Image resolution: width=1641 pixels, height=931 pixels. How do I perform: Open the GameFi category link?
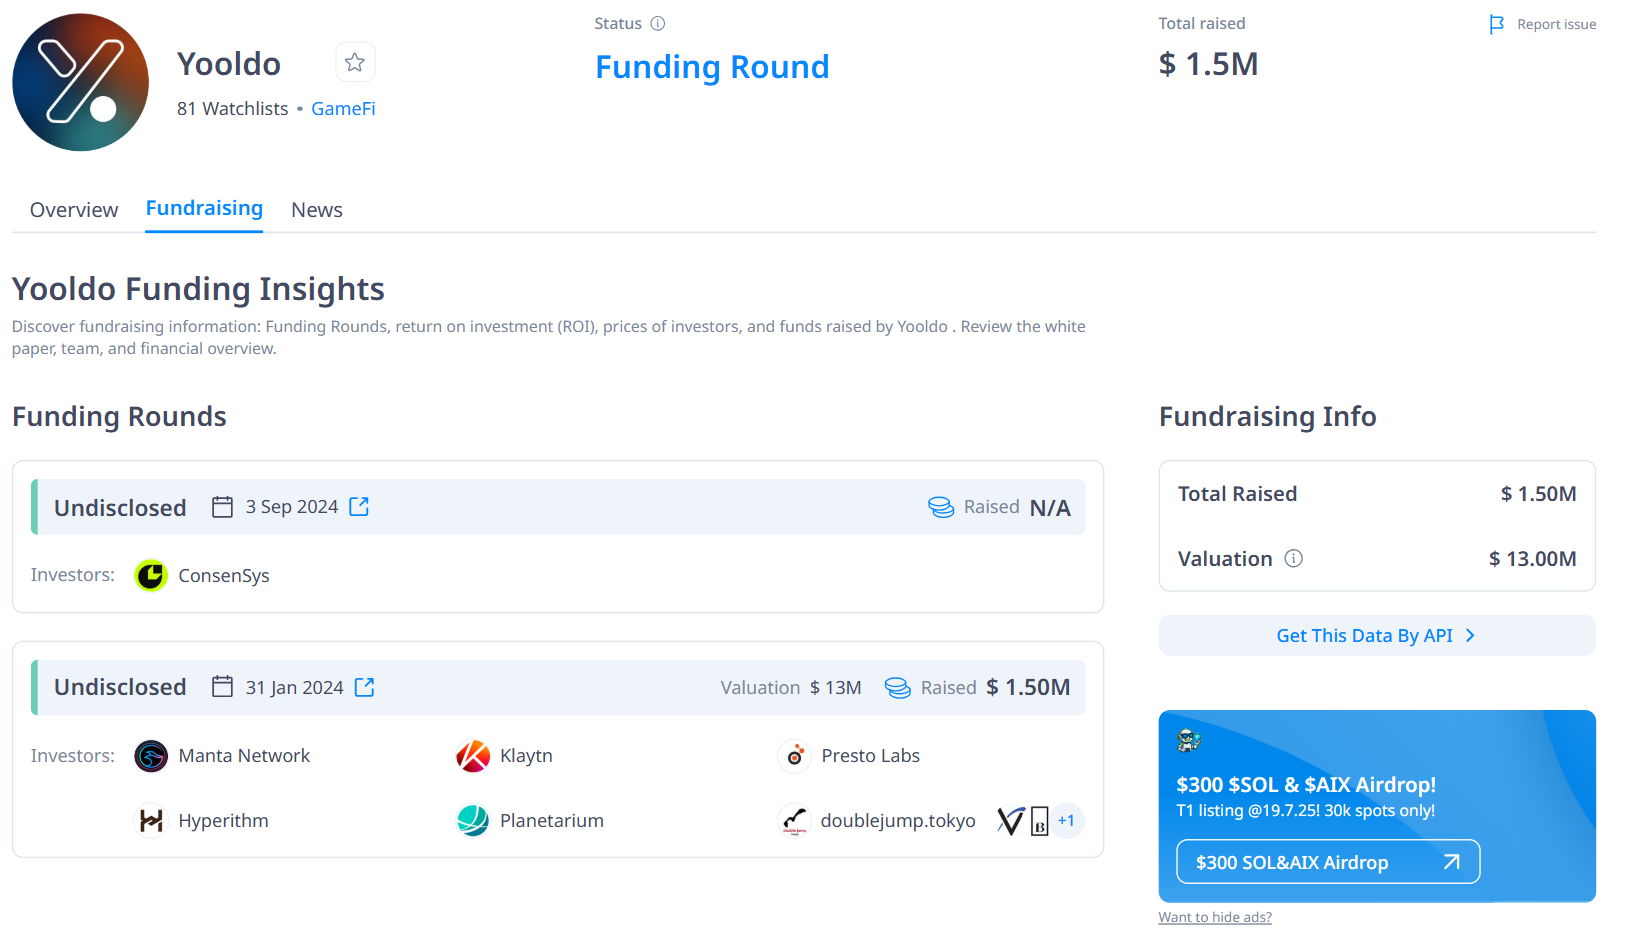tap(343, 109)
